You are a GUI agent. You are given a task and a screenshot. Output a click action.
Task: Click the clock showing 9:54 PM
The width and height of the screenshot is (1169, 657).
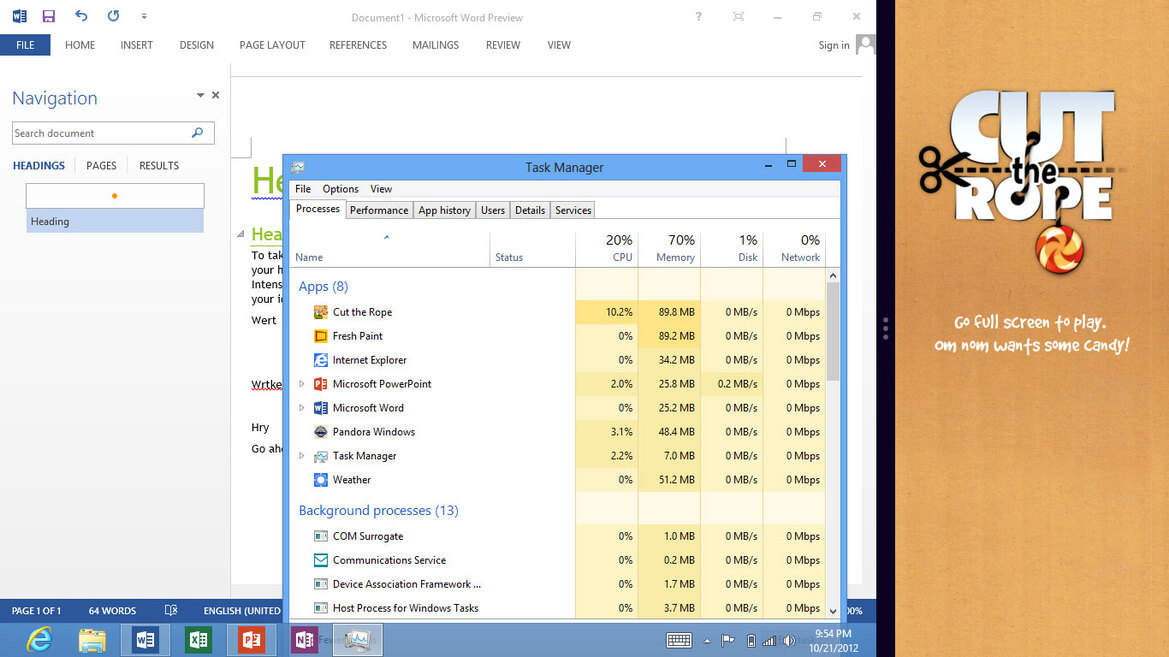[x=833, y=634]
